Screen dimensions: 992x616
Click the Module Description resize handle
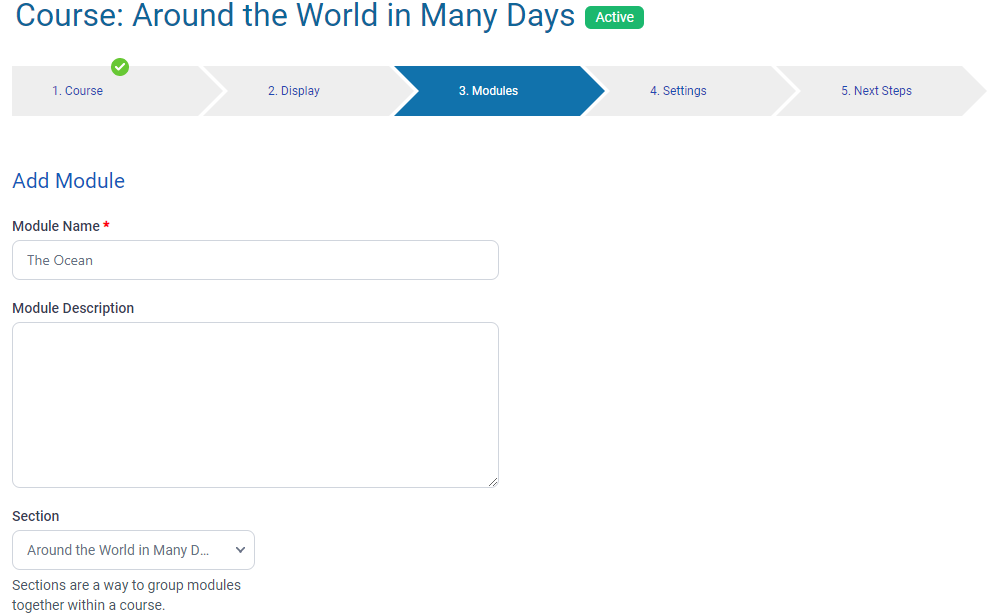coord(493,482)
